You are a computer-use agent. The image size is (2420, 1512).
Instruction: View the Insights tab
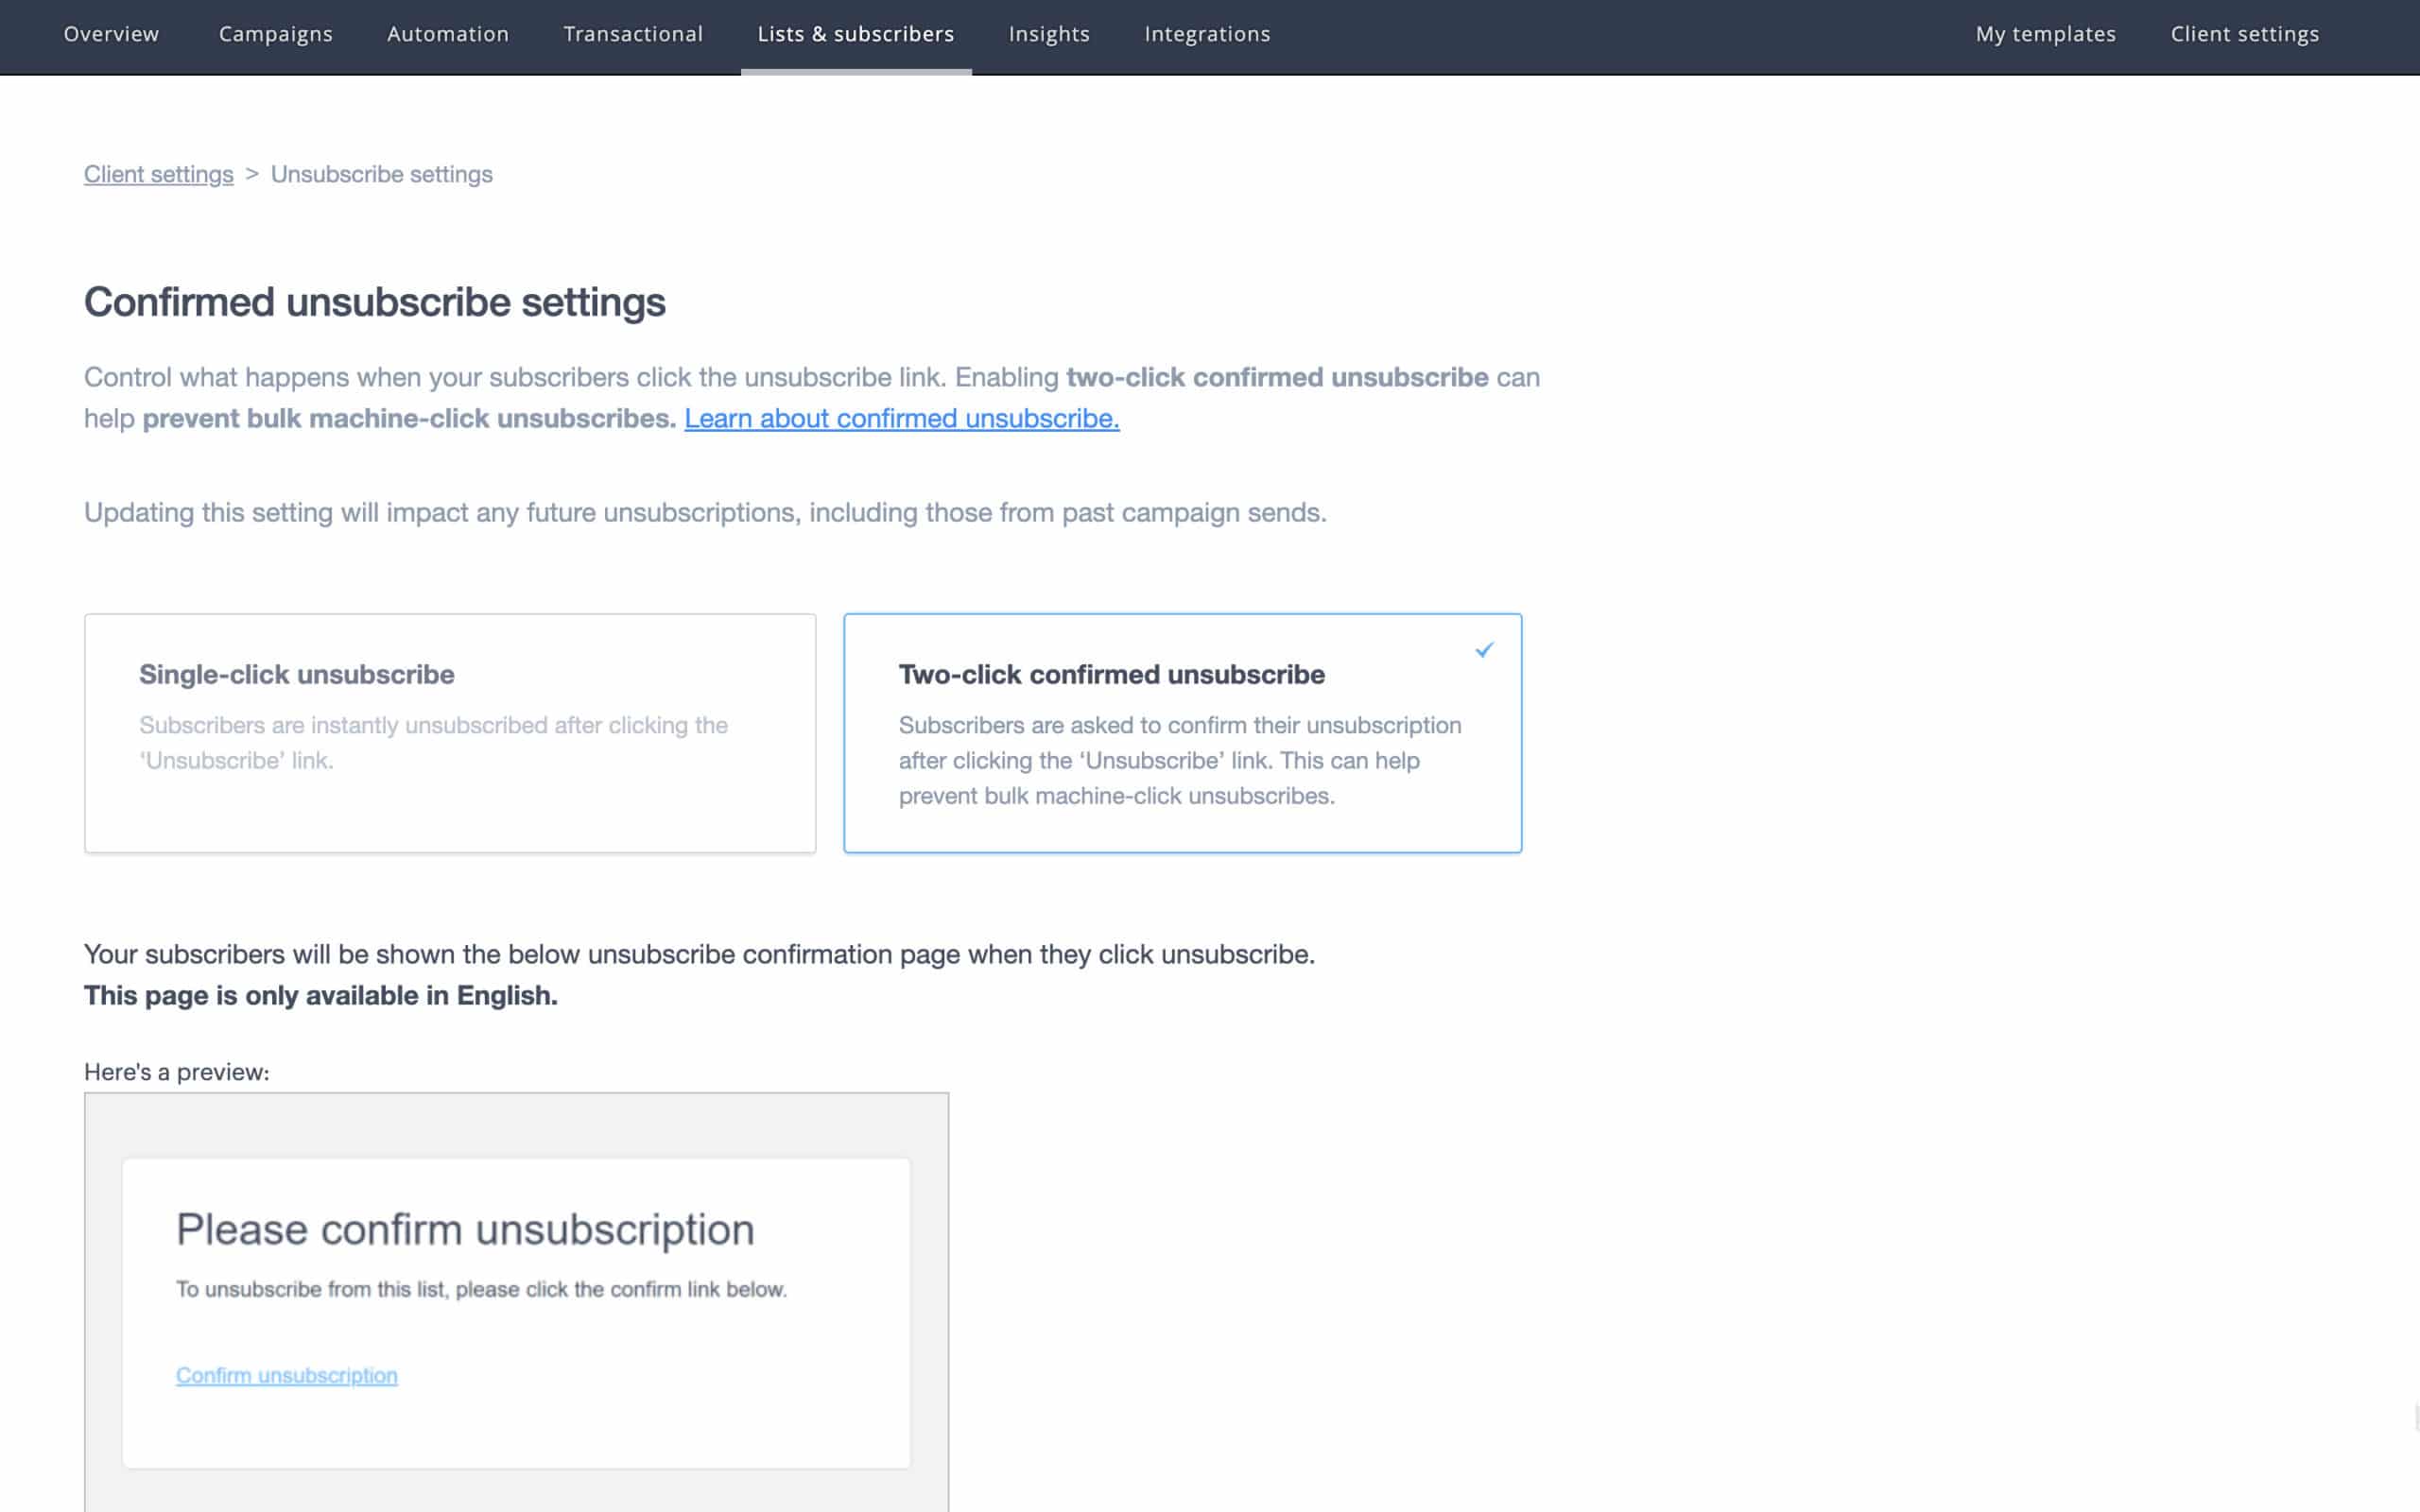coord(1049,34)
